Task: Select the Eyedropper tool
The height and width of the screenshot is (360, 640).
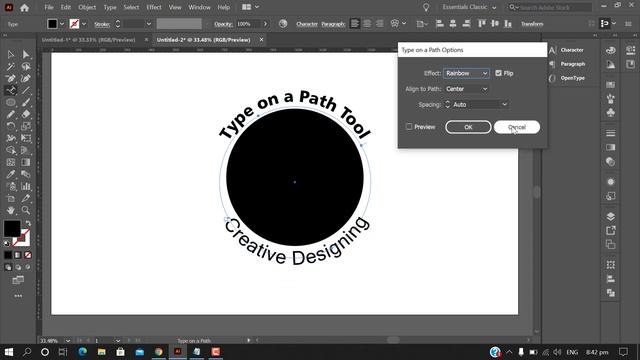Action: tap(11, 174)
